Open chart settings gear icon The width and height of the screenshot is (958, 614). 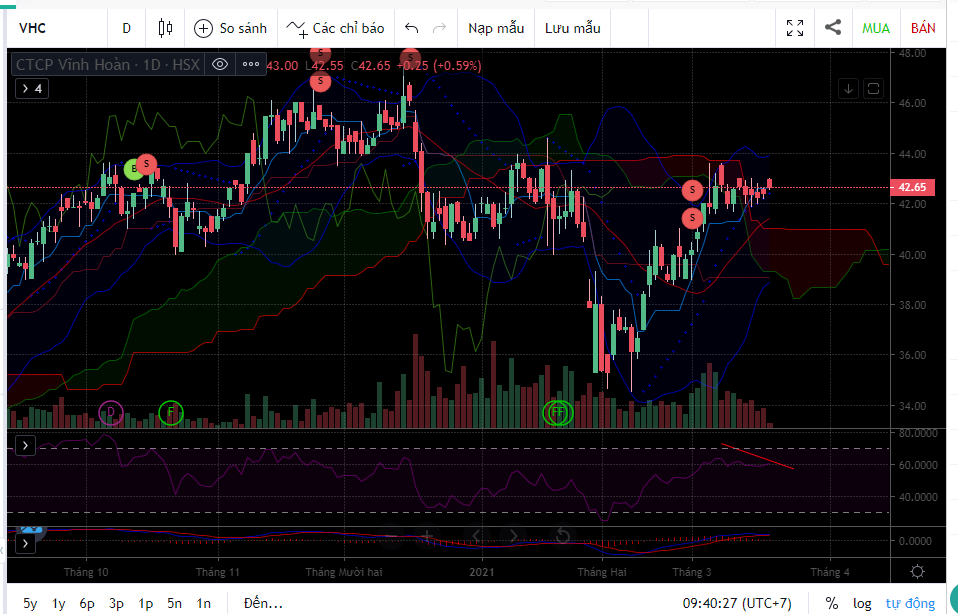coord(917,571)
